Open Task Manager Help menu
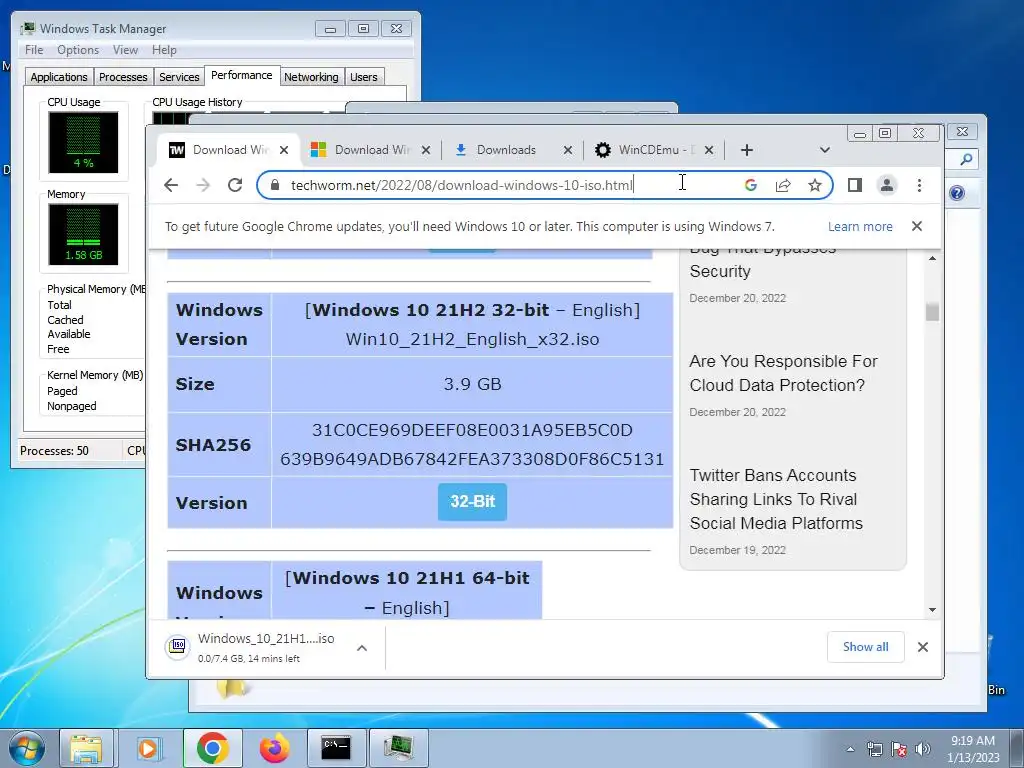The height and width of the screenshot is (768, 1024). coord(165,50)
